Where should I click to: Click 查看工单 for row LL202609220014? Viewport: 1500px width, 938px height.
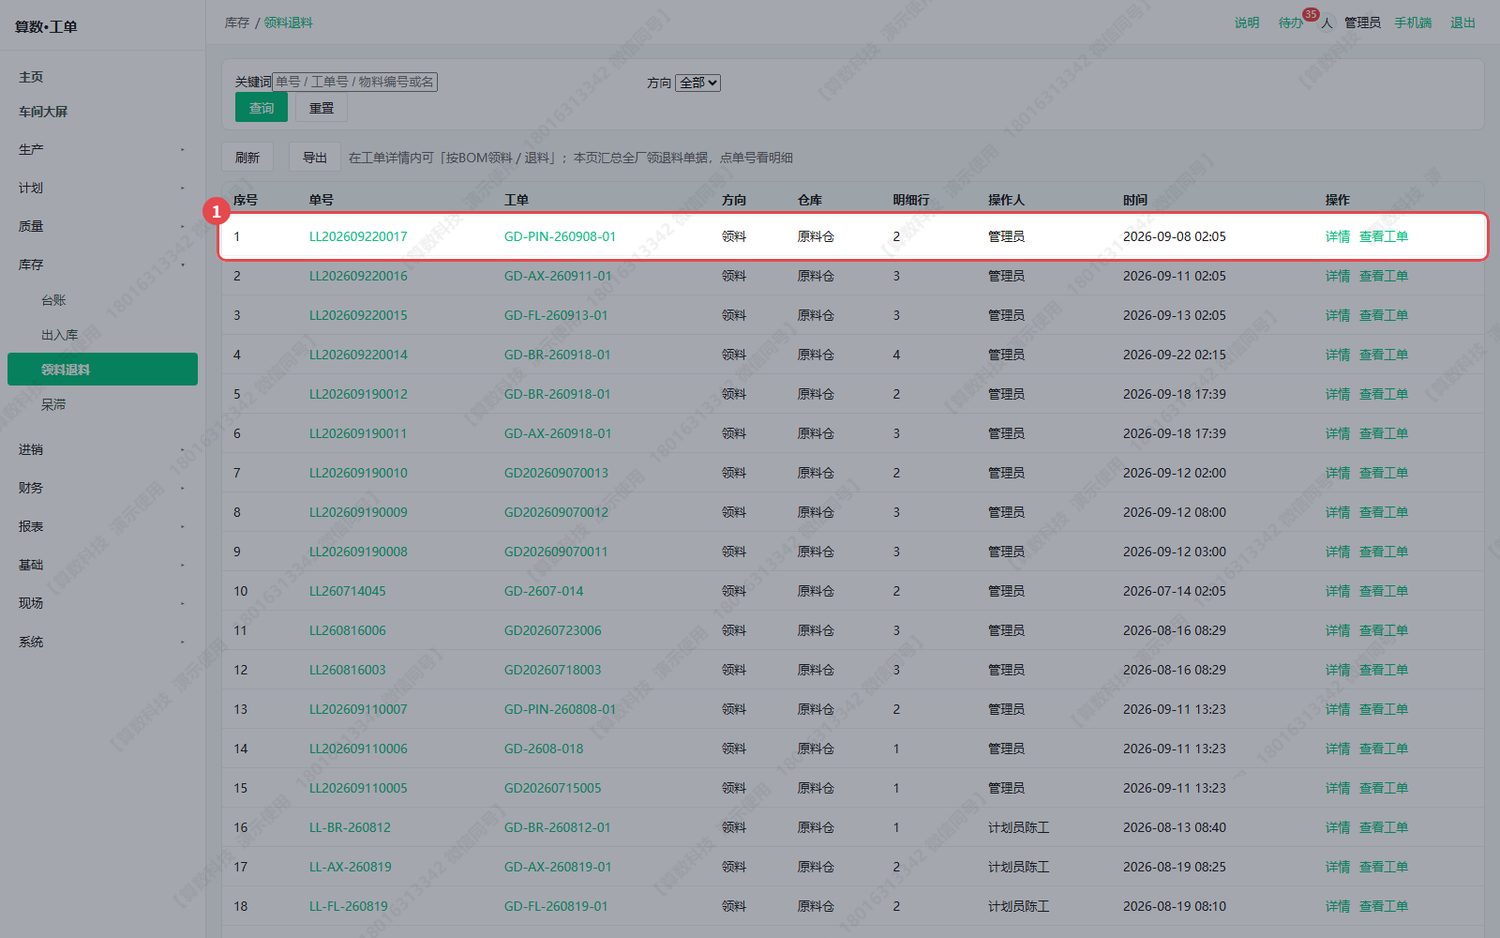pyautogui.click(x=1383, y=355)
